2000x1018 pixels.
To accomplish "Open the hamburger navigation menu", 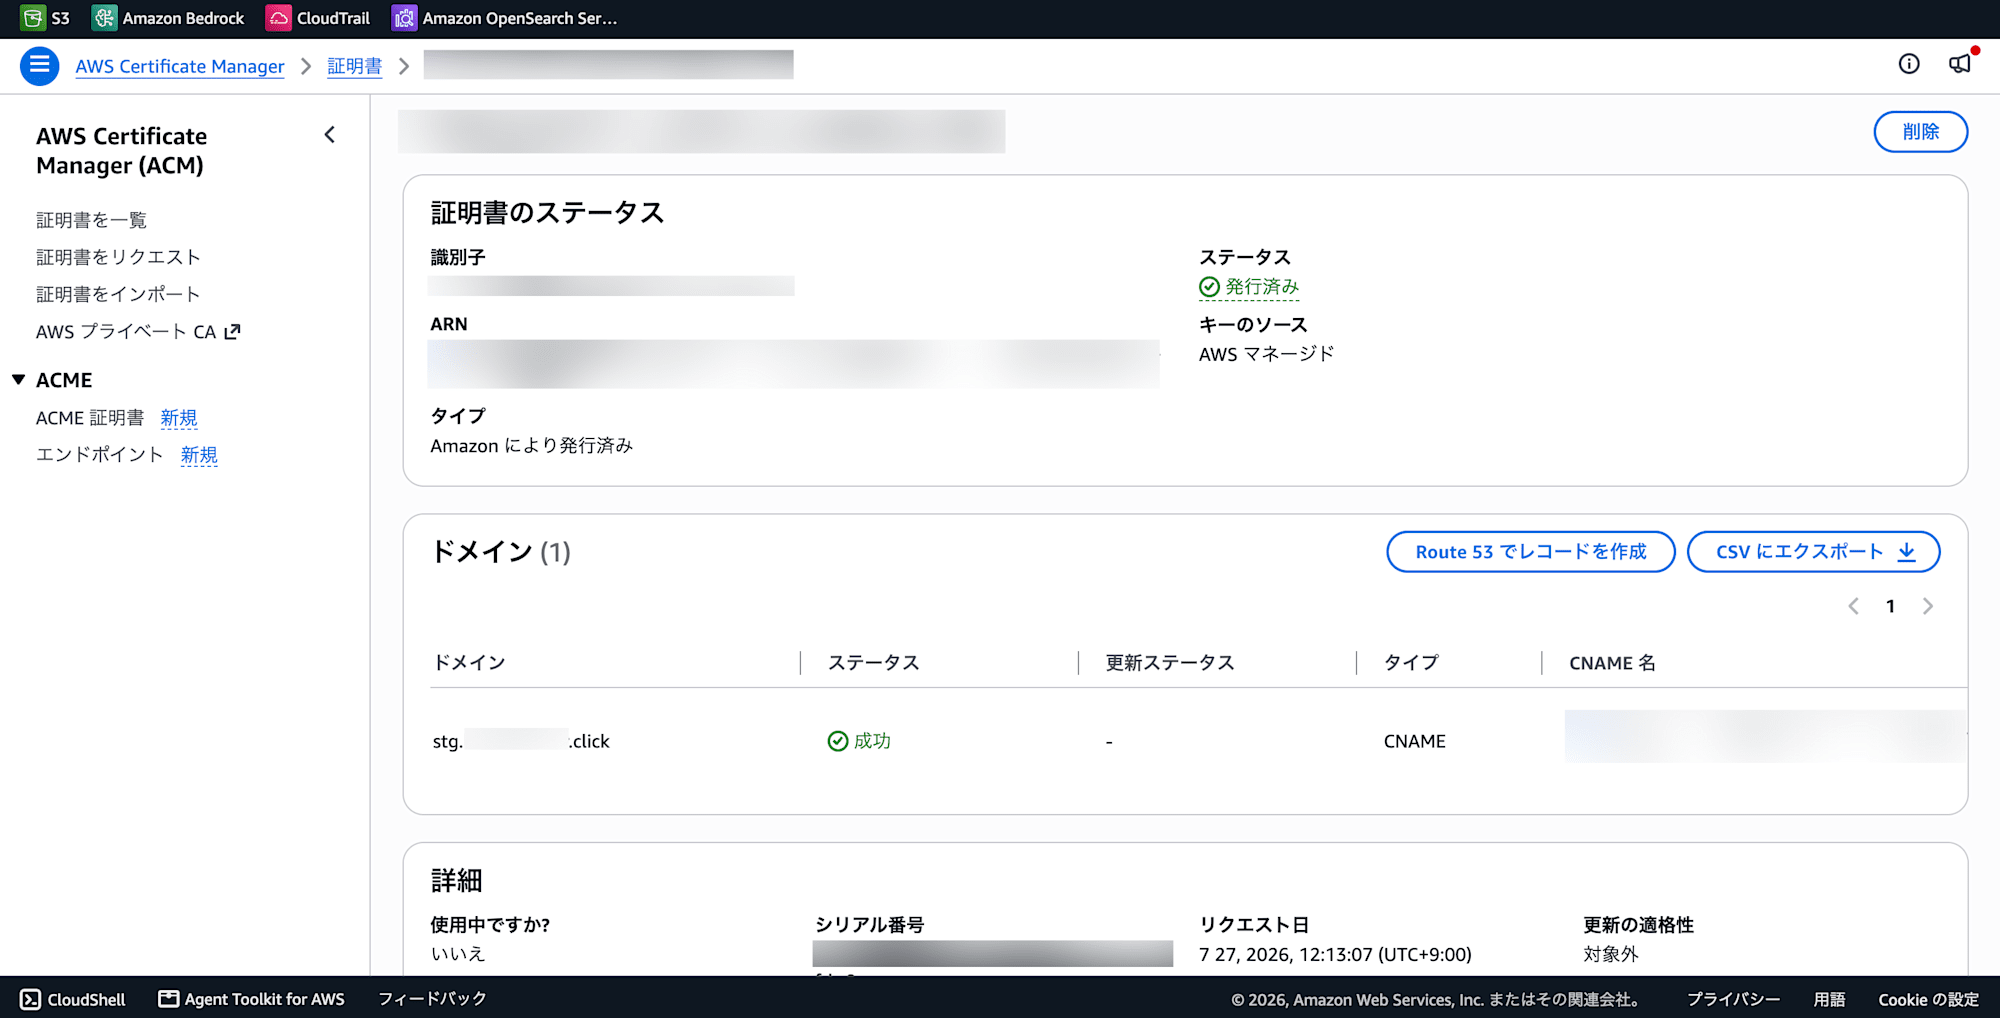I will point(40,66).
